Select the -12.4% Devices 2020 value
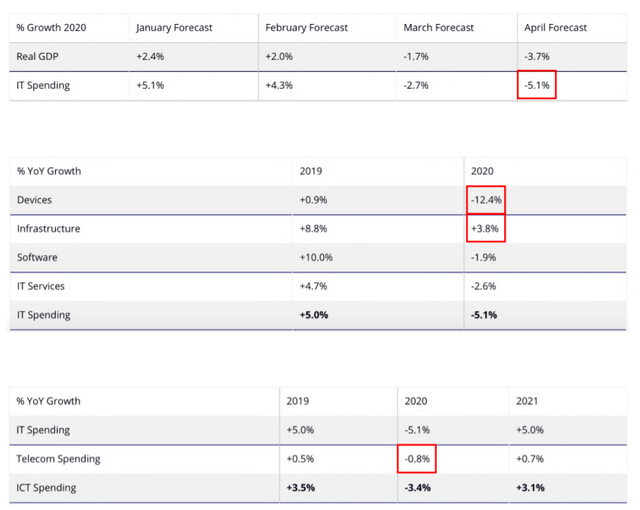 [x=486, y=200]
